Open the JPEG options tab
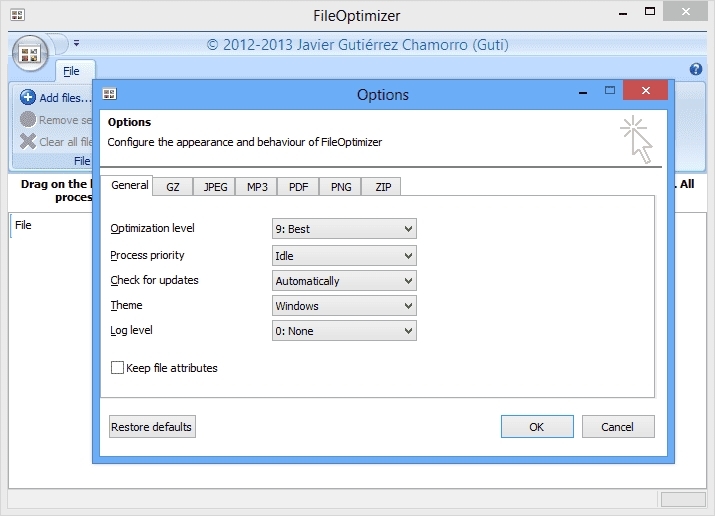The width and height of the screenshot is (715, 516). pyautogui.click(x=215, y=187)
